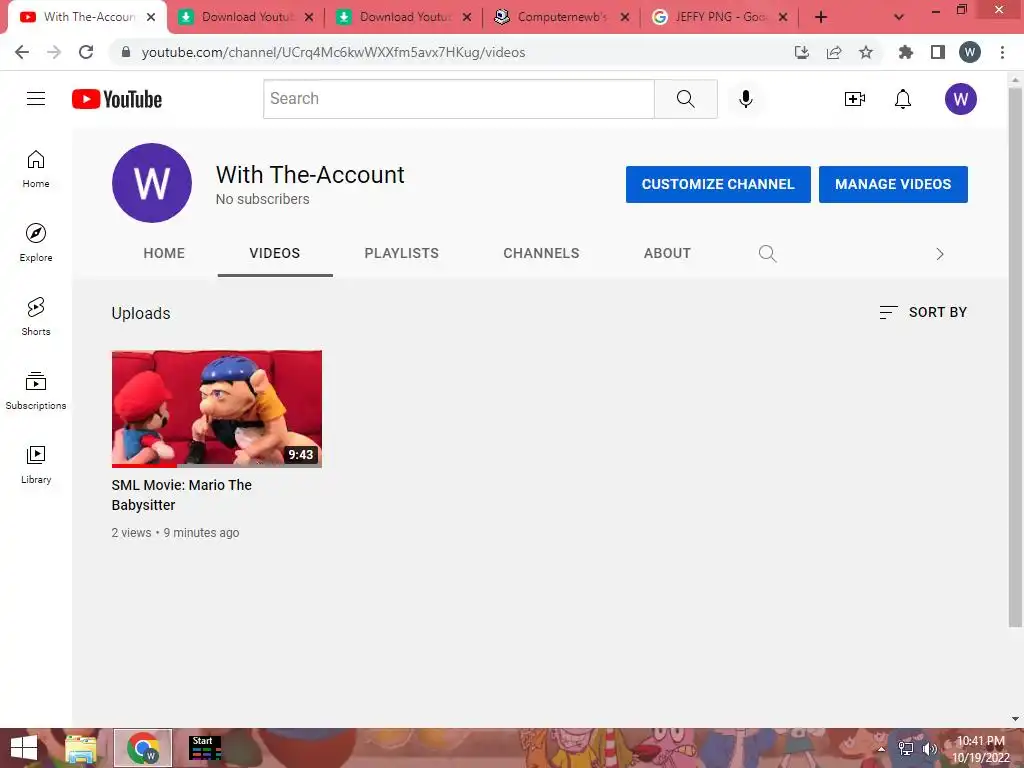
Task: Reload the page
Action: click(x=86, y=52)
